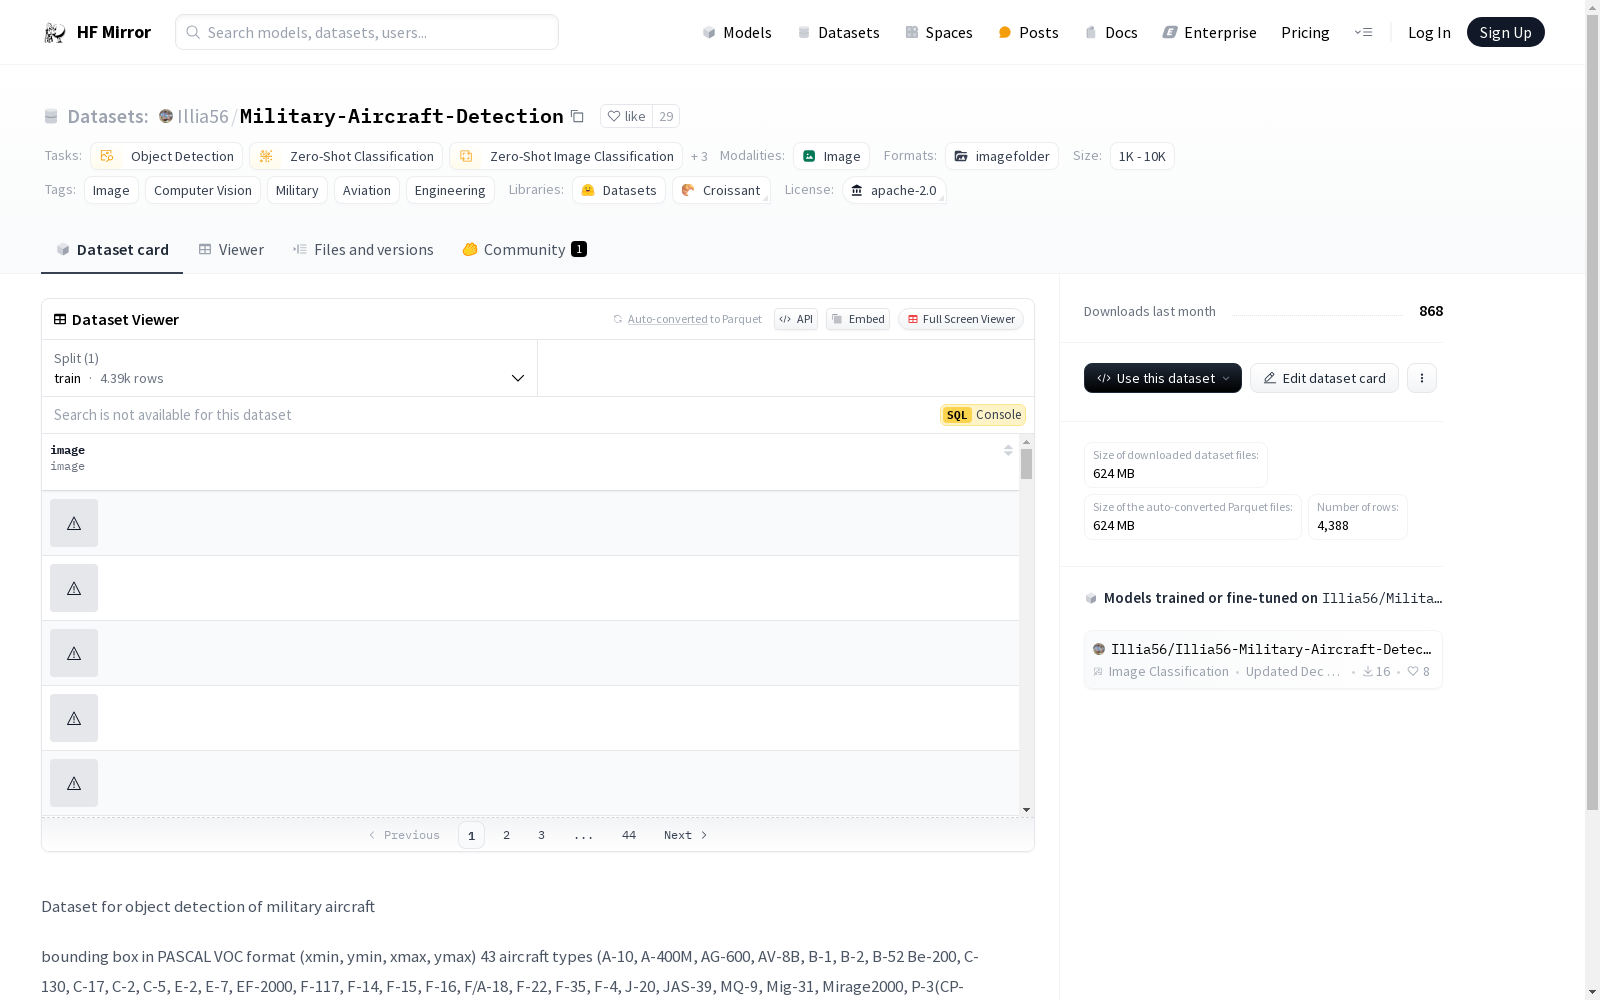Viewport: 1600px width, 1000px height.
Task: Click the 1K - 10K size tag
Action: pos(1142,156)
